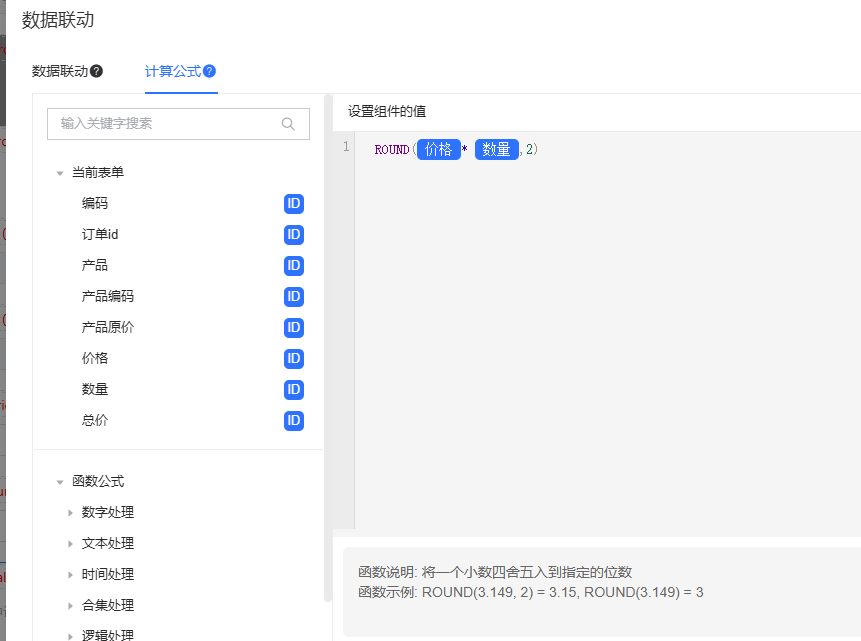Click the 函数示例 ROUND example line
Image resolution: width=861 pixels, height=641 pixels.
531,593
